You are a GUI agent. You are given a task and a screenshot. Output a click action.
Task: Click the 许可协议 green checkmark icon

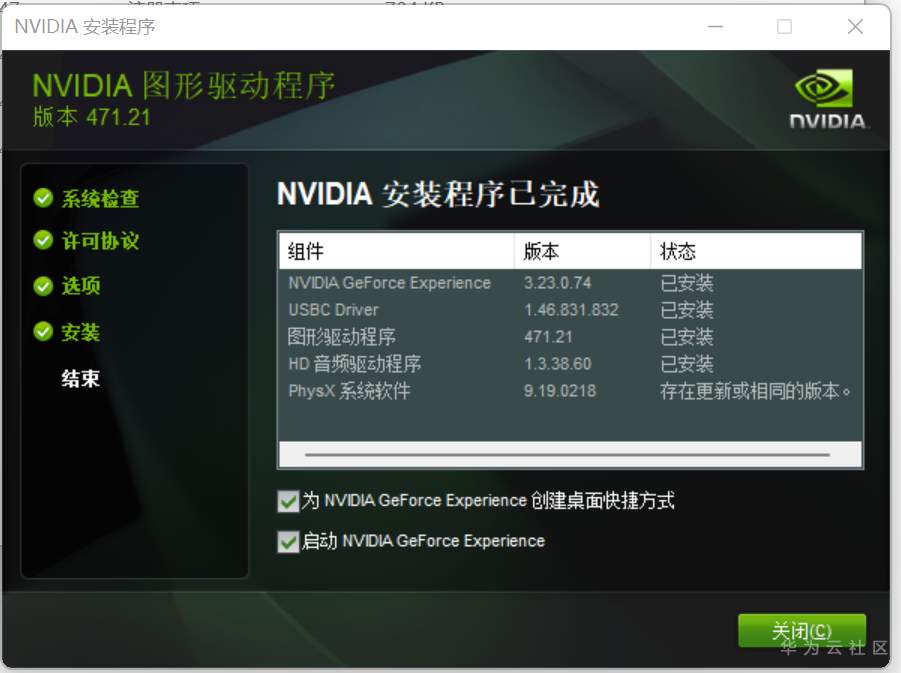[x=43, y=240]
